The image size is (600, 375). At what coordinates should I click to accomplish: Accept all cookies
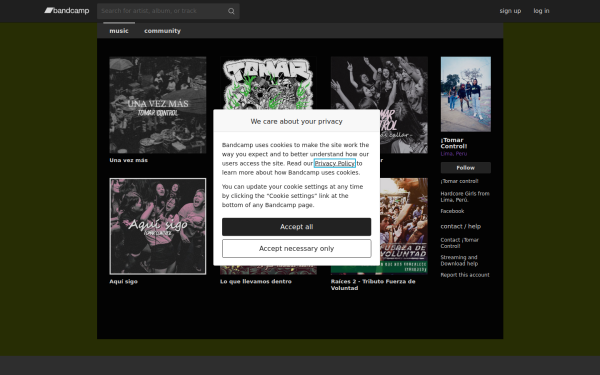click(297, 227)
